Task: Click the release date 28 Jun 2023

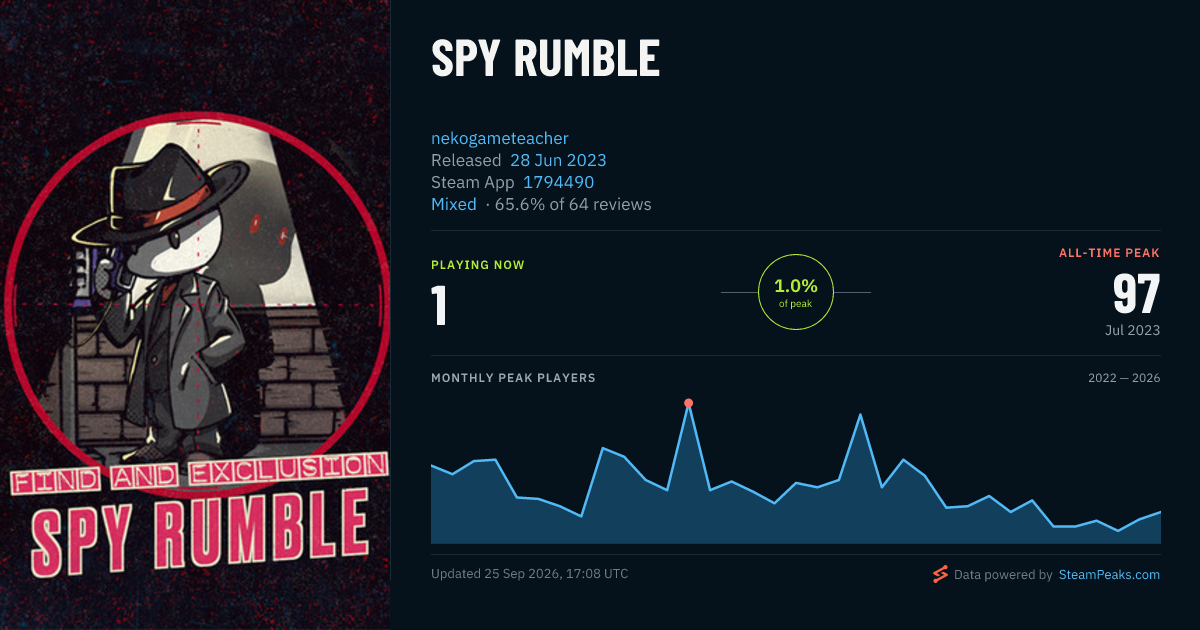Action: pyautogui.click(x=558, y=160)
